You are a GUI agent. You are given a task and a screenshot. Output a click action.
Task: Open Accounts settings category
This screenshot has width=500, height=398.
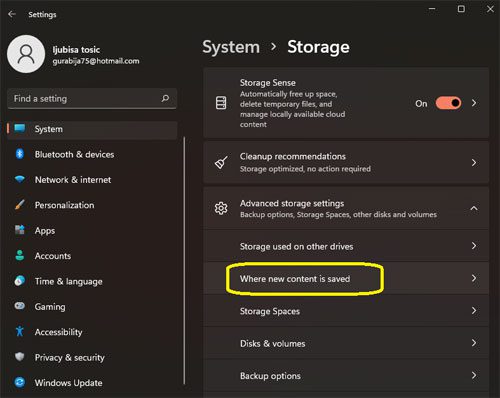[x=92, y=256]
